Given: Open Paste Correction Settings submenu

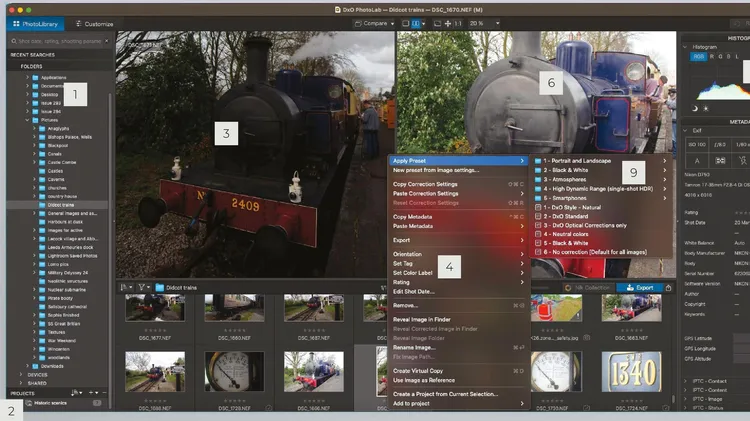Looking at the screenshot, I should point(459,194).
